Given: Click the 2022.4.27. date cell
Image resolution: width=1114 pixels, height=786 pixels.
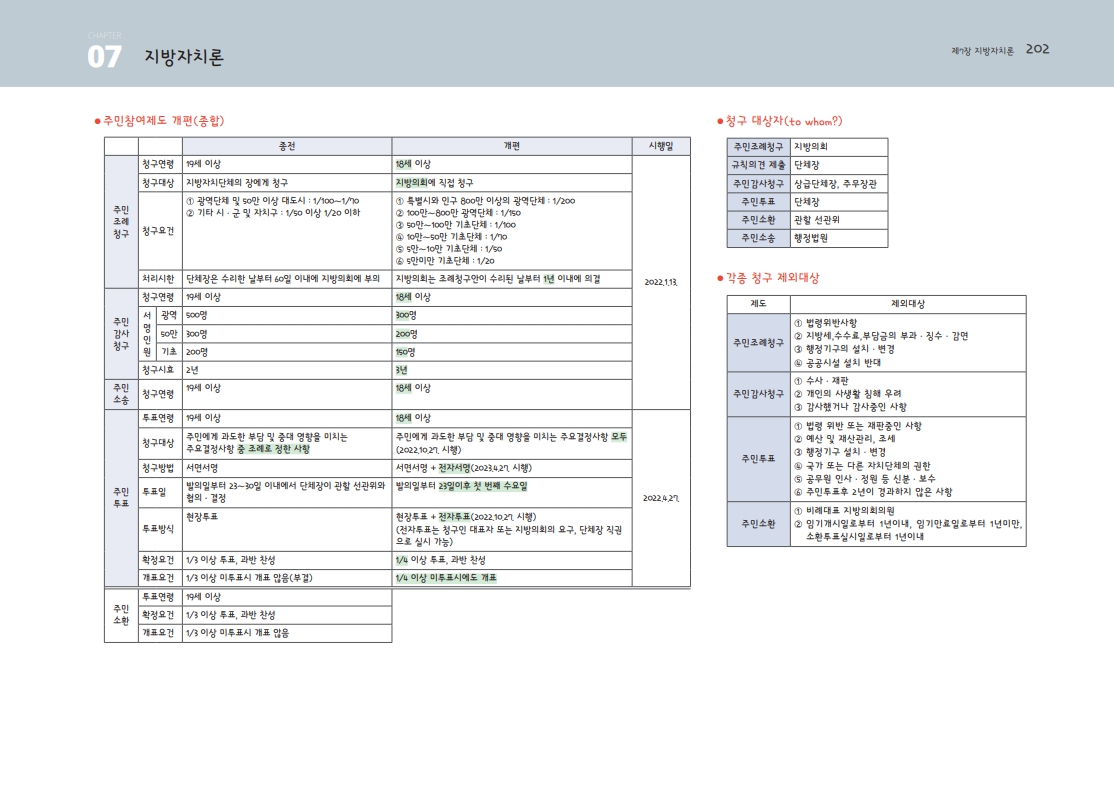Looking at the screenshot, I should (x=661, y=497).
